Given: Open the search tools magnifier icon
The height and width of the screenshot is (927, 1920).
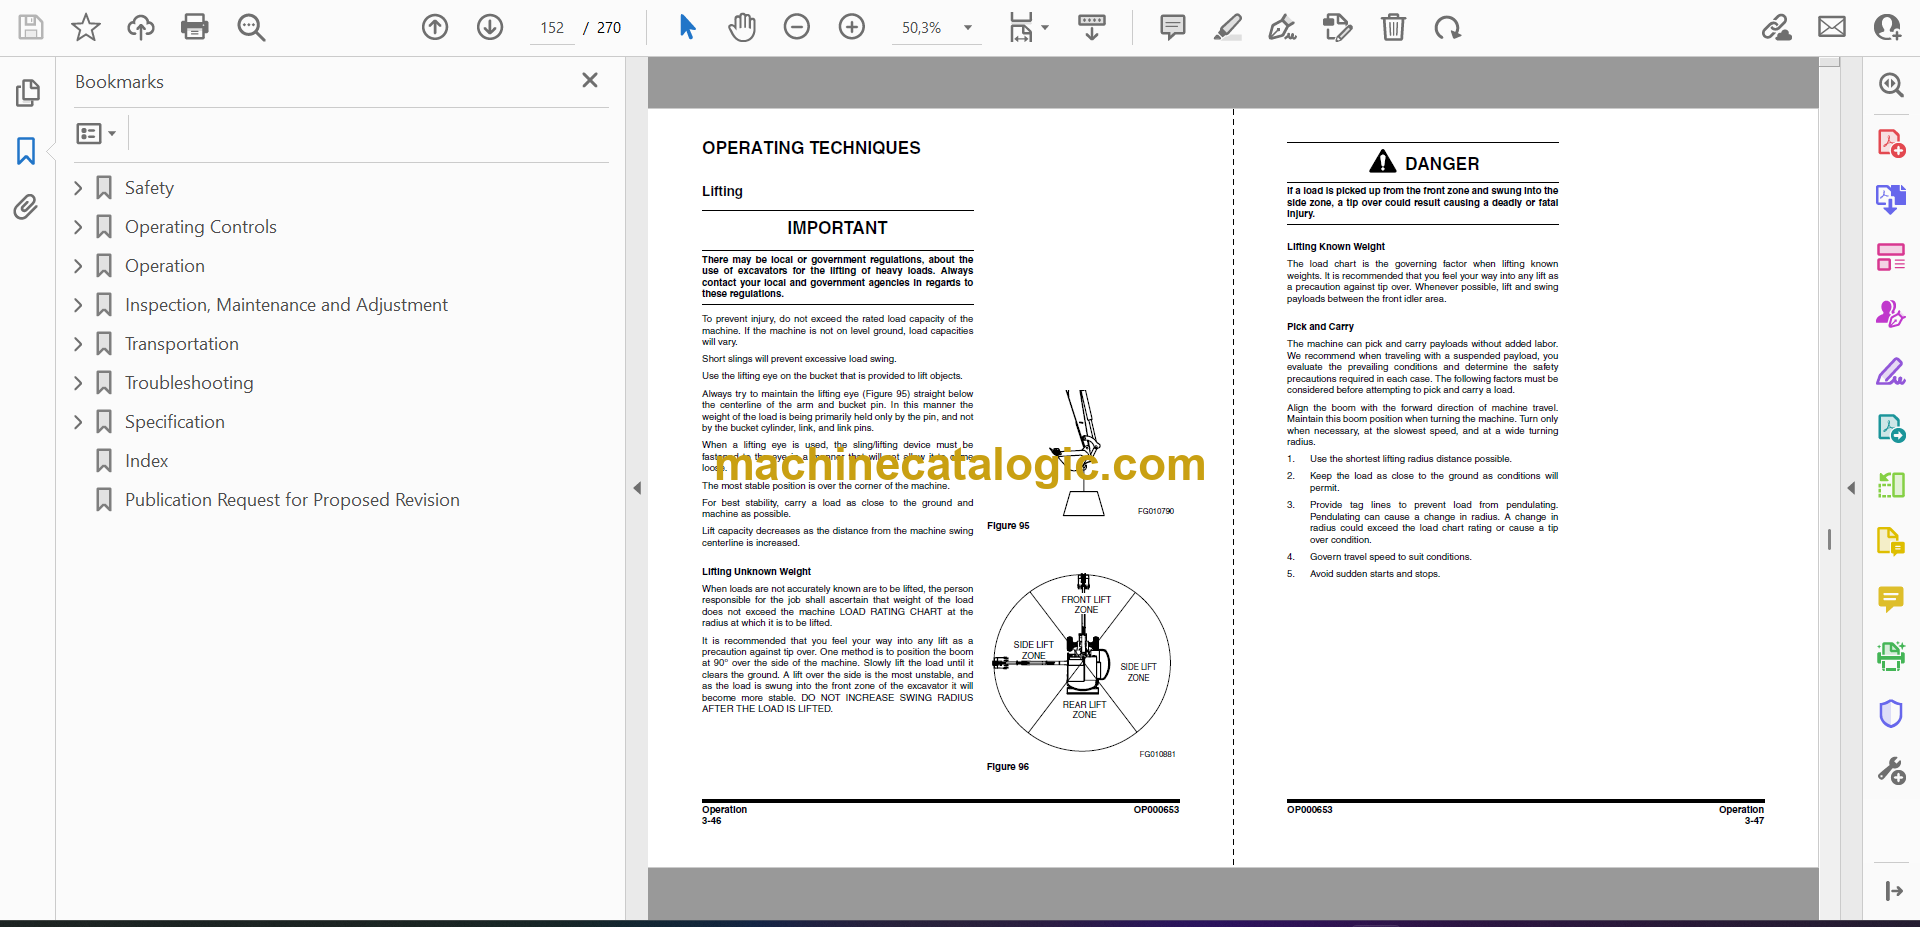Looking at the screenshot, I should (x=1891, y=85).
